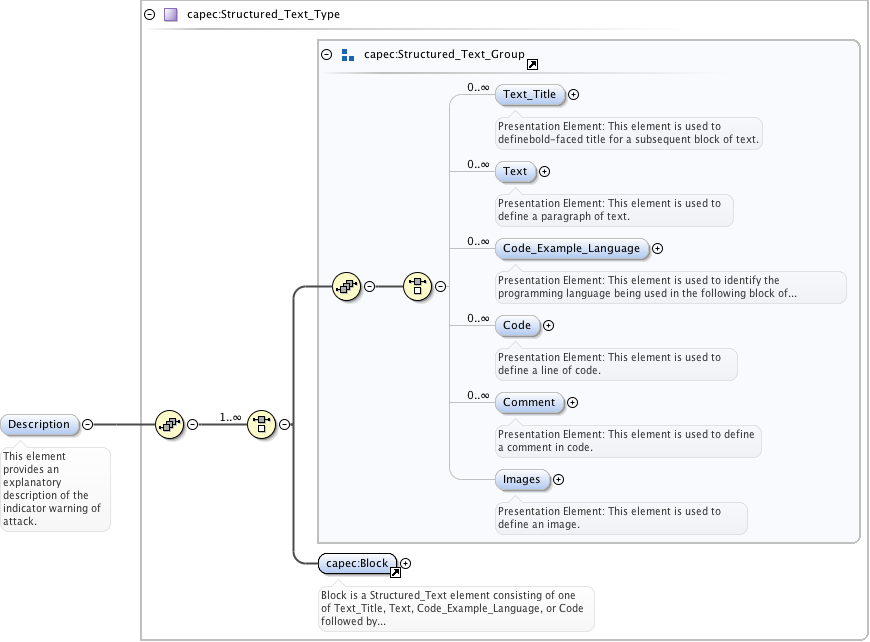This screenshot has width=870, height=642.
Task: Click the jump arrow on capec:Block
Action: (x=395, y=573)
